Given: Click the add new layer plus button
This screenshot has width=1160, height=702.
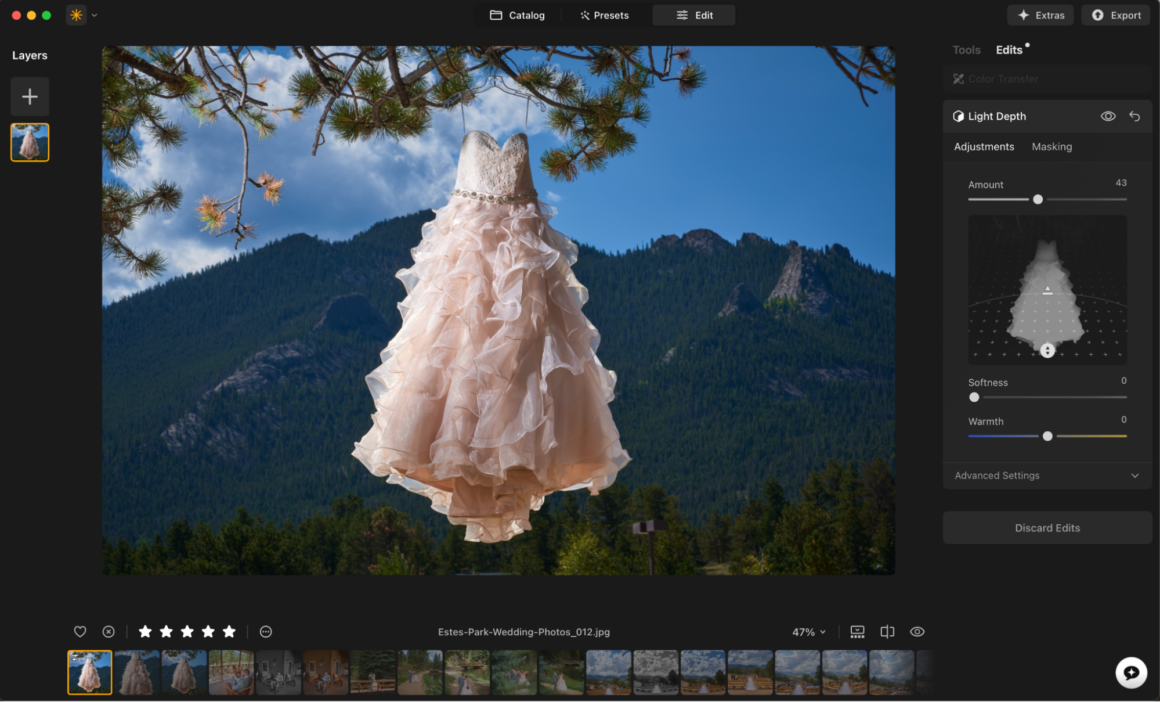Looking at the screenshot, I should 30,97.
